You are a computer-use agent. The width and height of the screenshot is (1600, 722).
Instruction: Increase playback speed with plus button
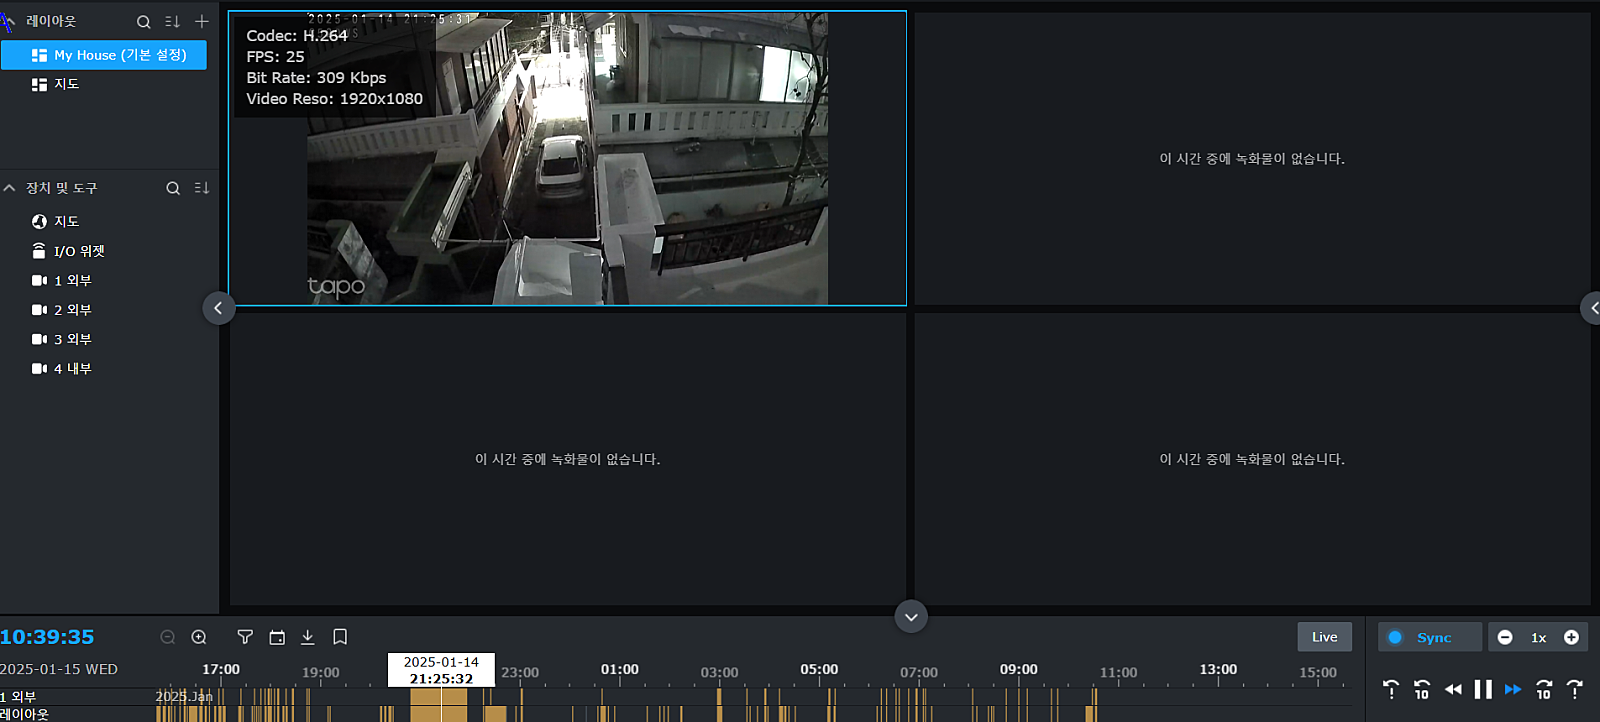pos(1571,637)
